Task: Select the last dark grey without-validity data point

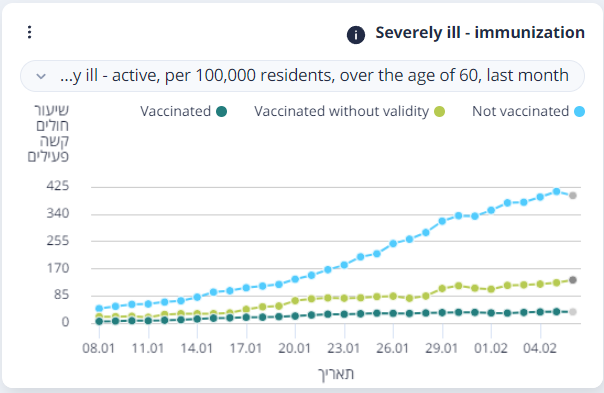Action: 573,280
